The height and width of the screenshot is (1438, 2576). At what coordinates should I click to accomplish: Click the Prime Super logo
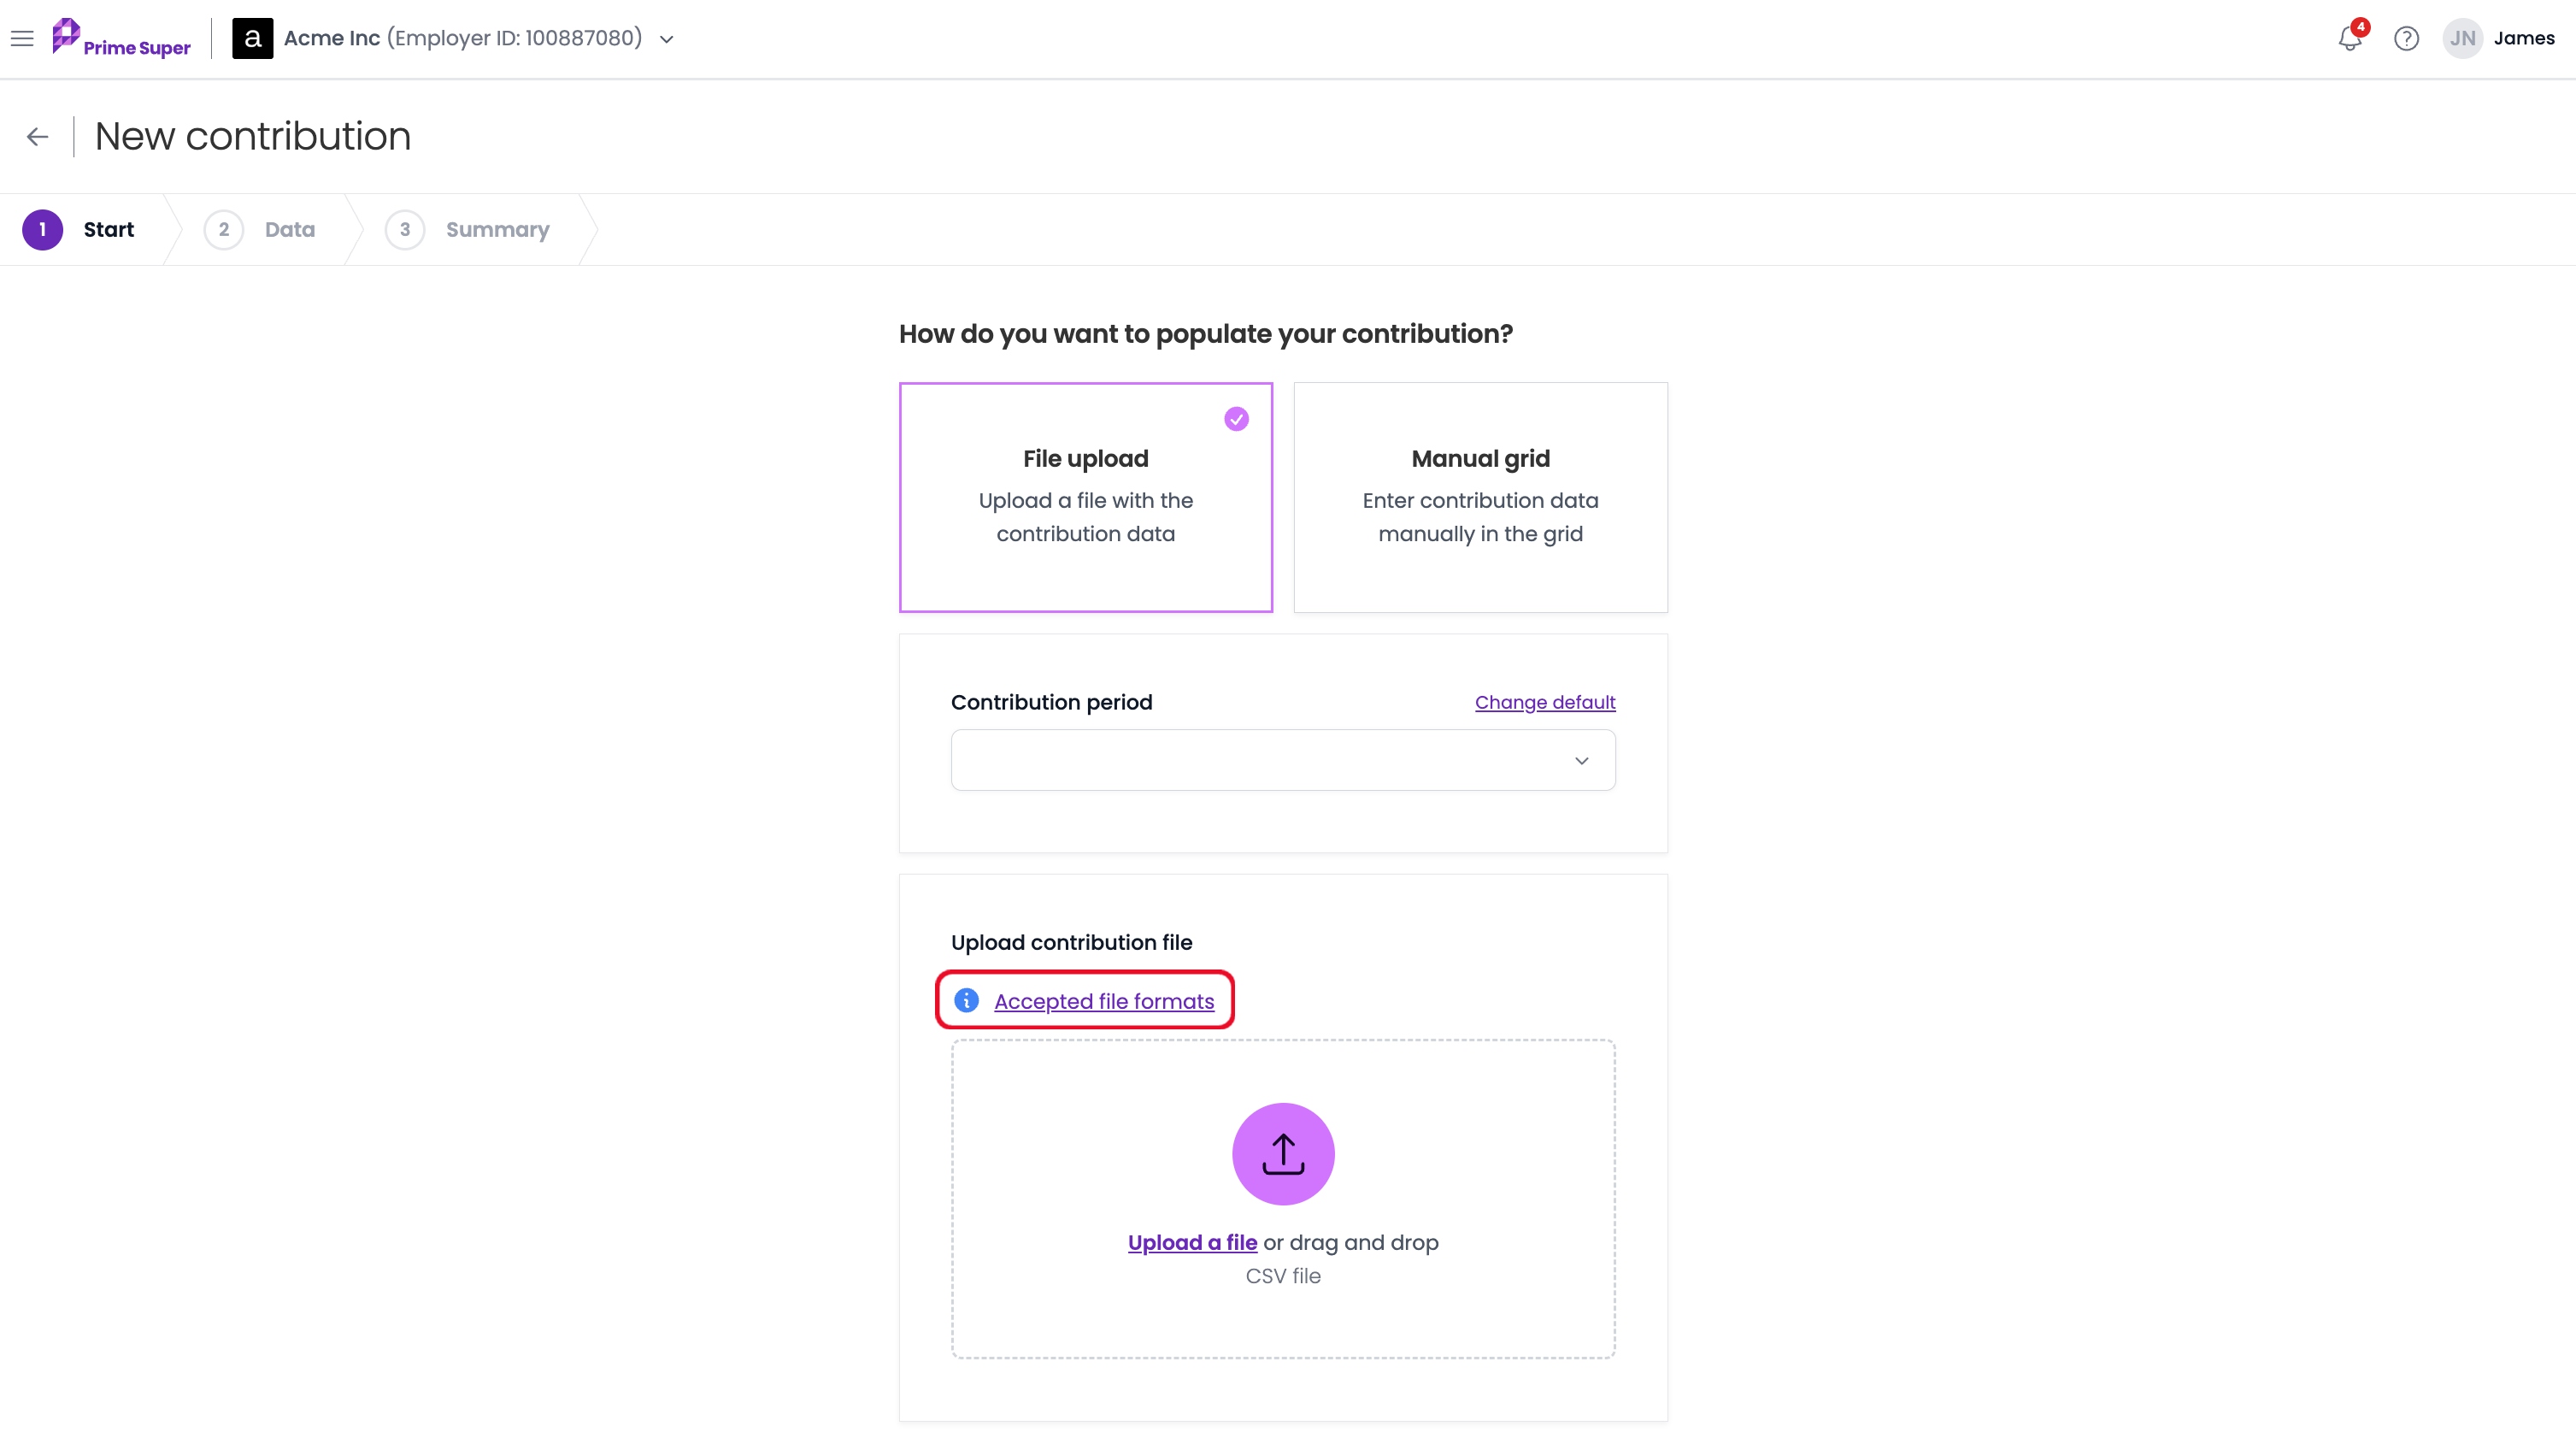121,39
